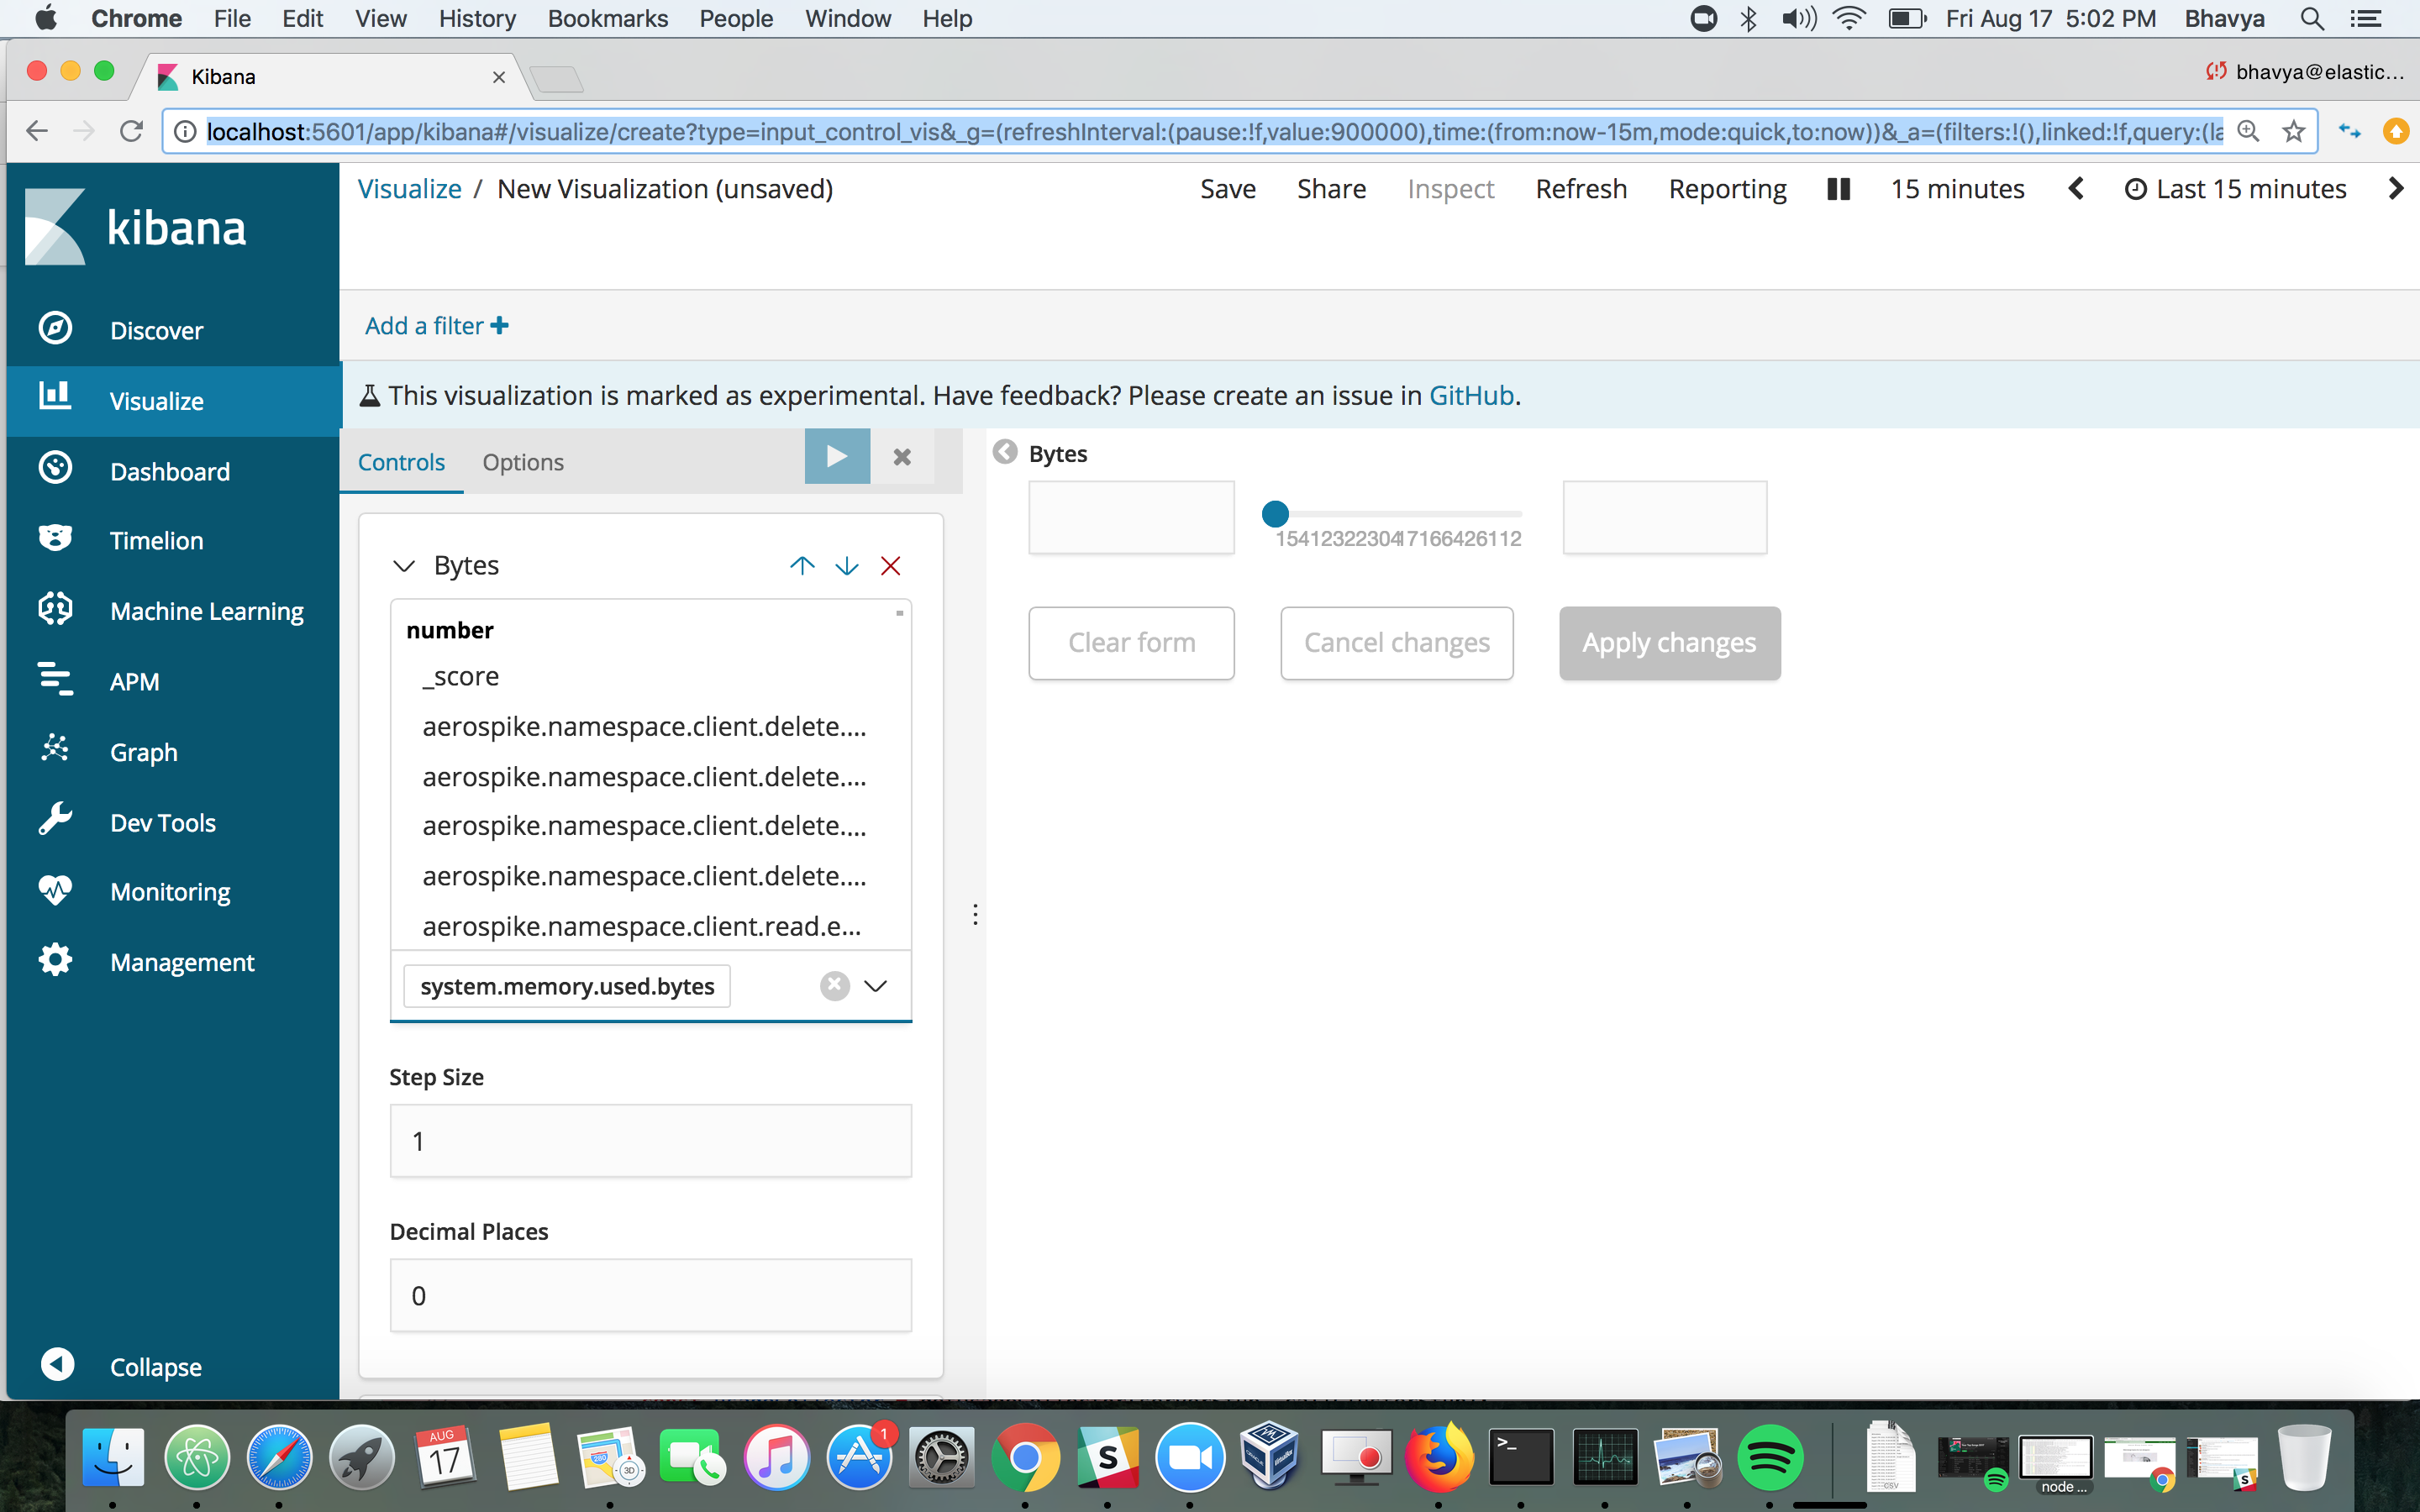Open Management settings
The image size is (2420, 1512).
click(181, 962)
